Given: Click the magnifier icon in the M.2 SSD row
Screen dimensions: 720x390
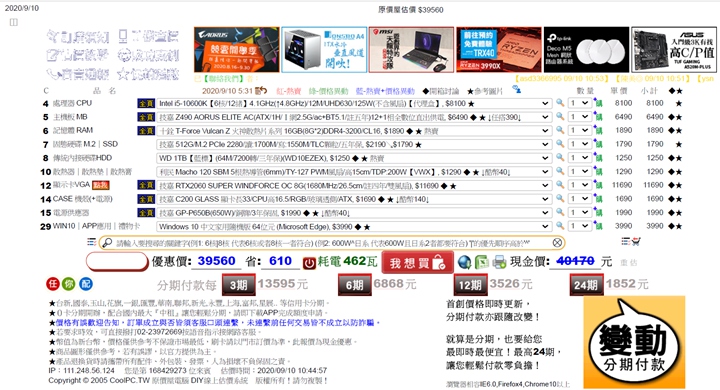Looking at the screenshot, I should click(560, 144).
